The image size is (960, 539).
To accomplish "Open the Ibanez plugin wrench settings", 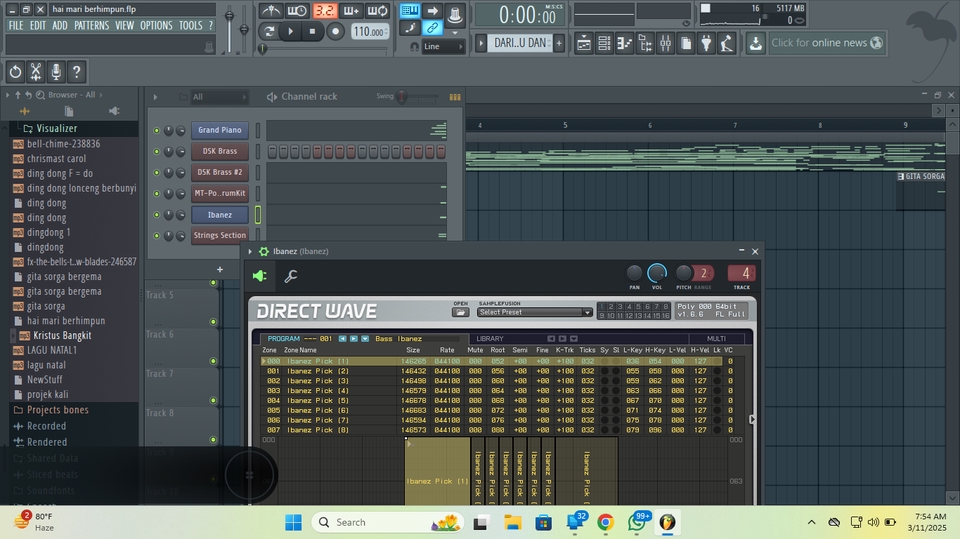I will [291, 276].
